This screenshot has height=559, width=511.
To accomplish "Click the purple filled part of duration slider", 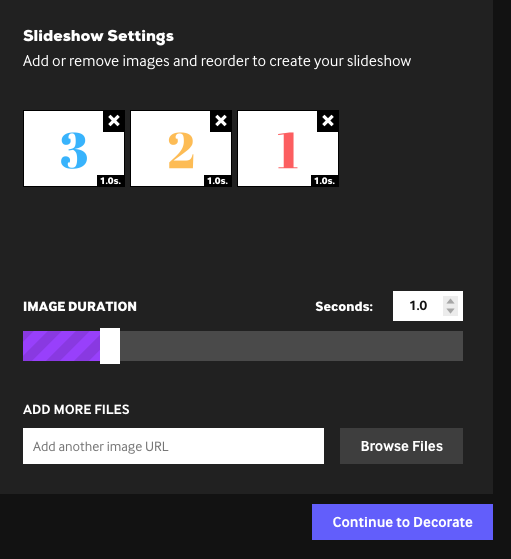I will 61,346.
